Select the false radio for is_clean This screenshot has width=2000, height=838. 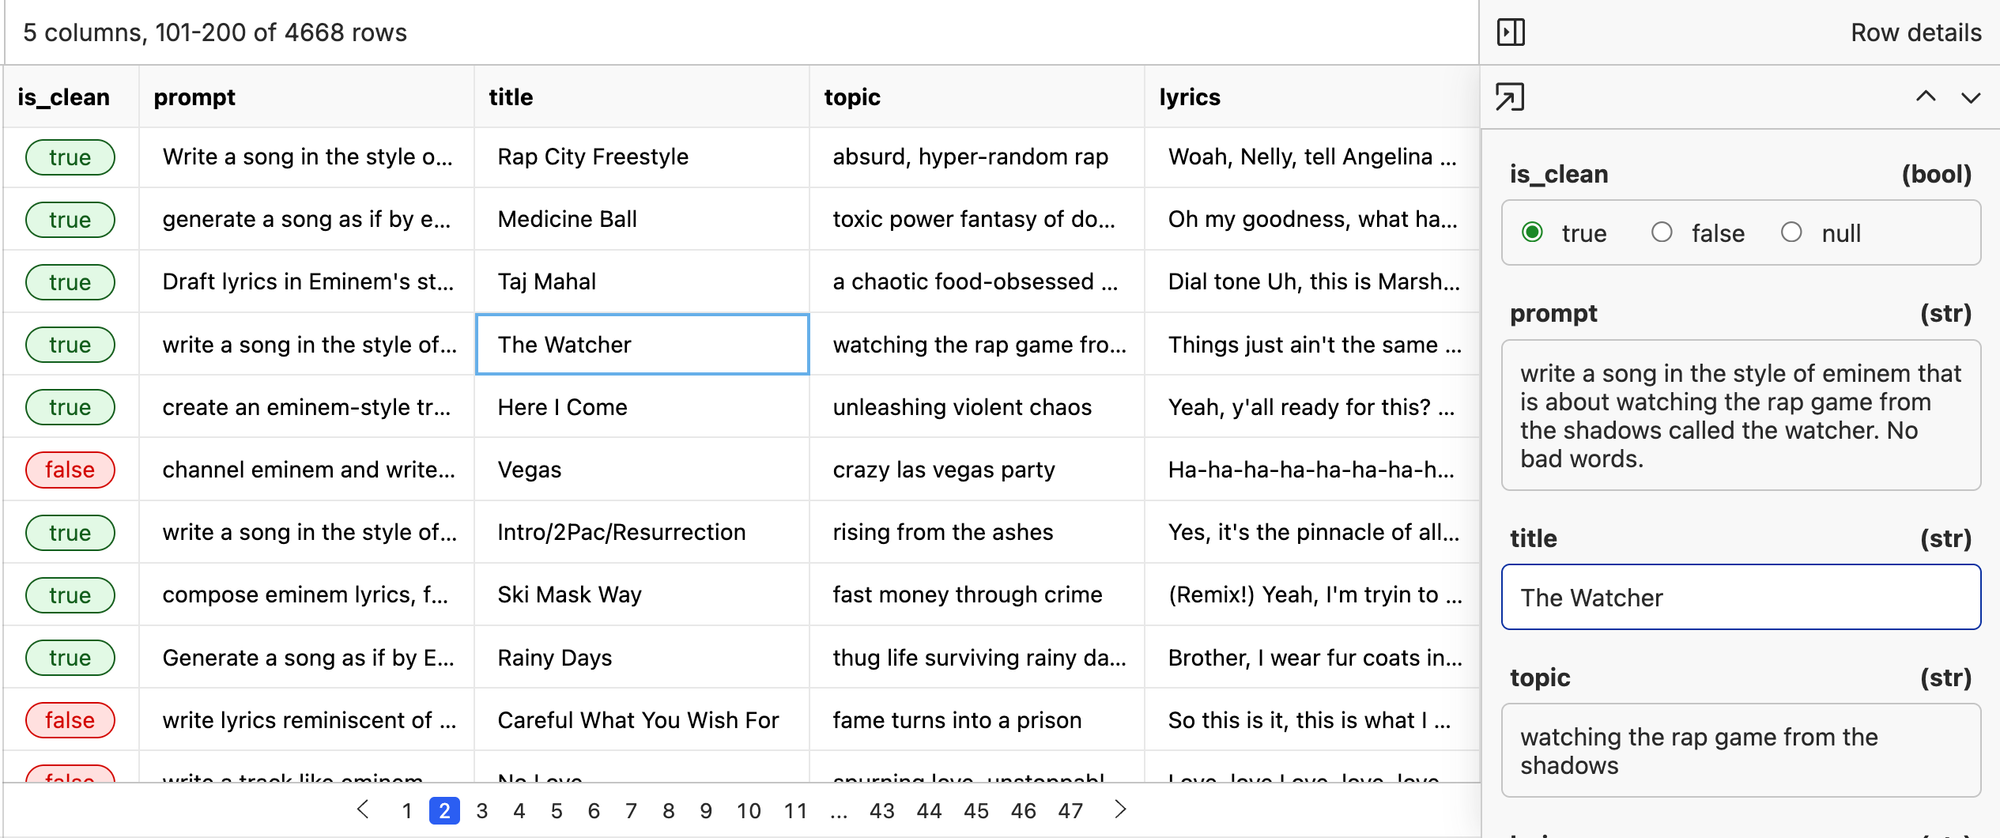(1662, 233)
